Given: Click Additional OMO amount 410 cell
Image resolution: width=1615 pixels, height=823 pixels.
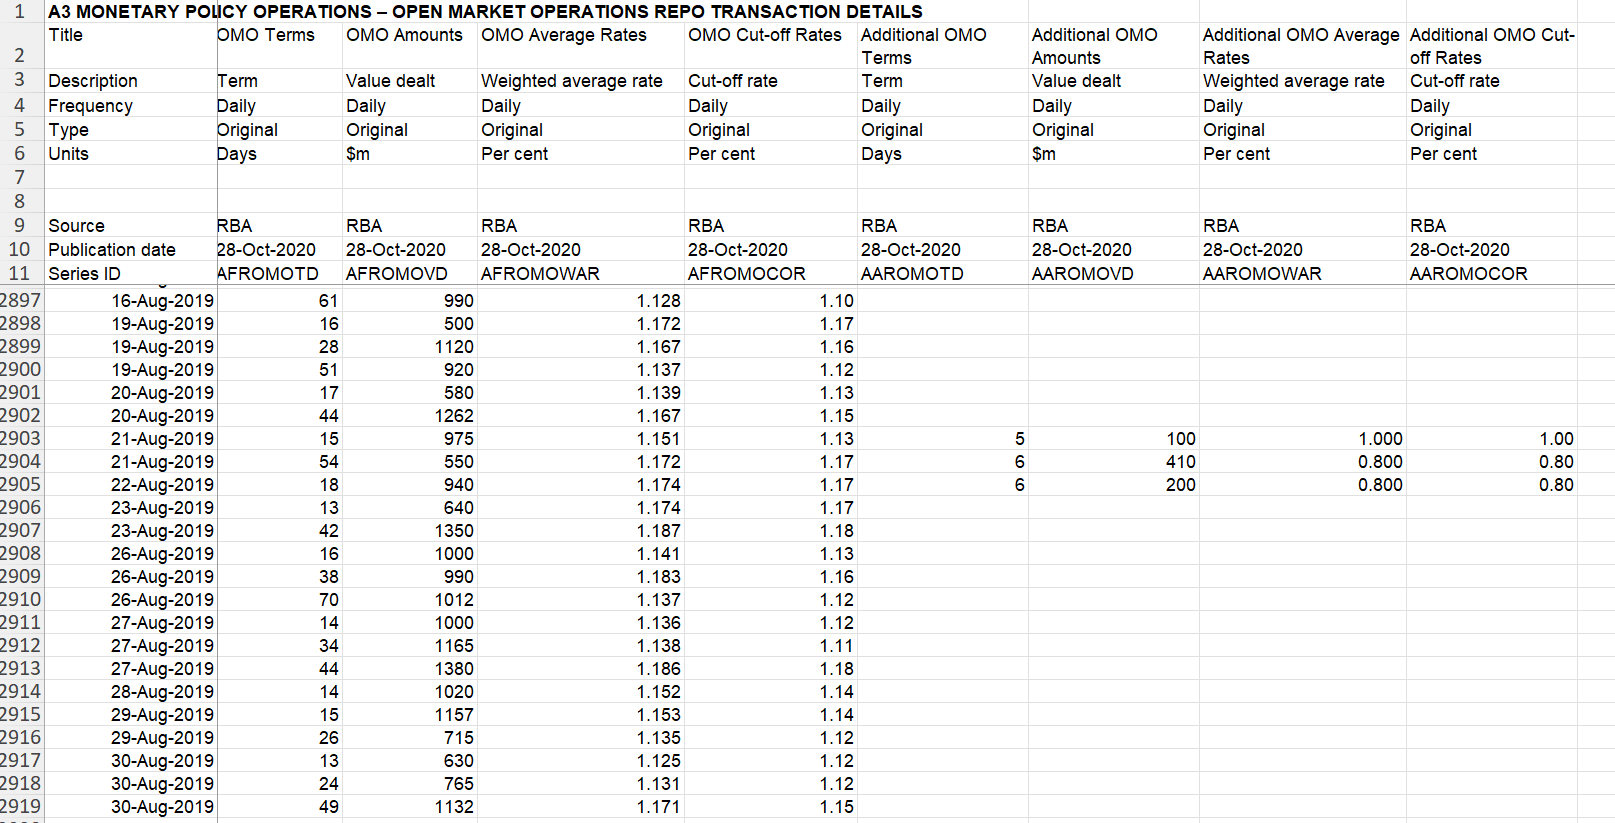Looking at the screenshot, I should tap(1114, 461).
